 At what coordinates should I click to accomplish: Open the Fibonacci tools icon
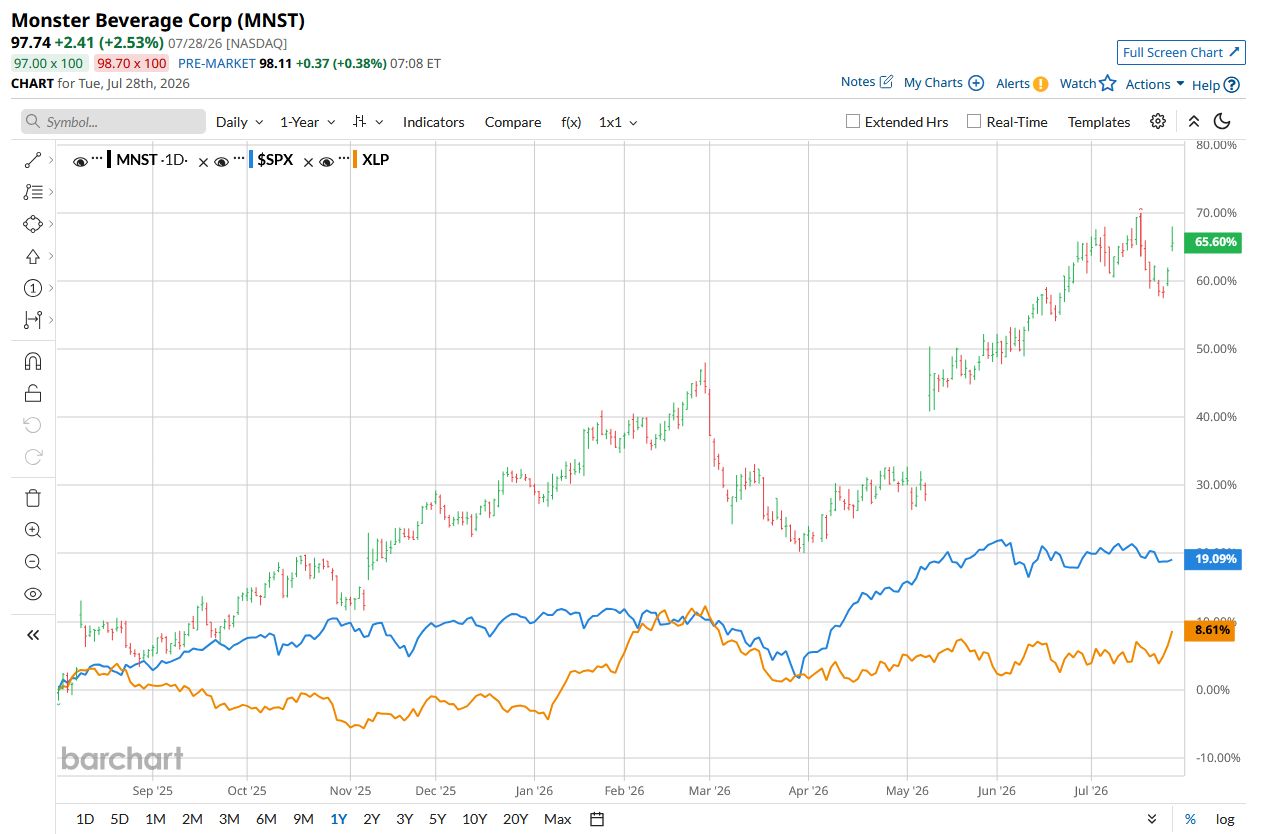tap(32, 192)
